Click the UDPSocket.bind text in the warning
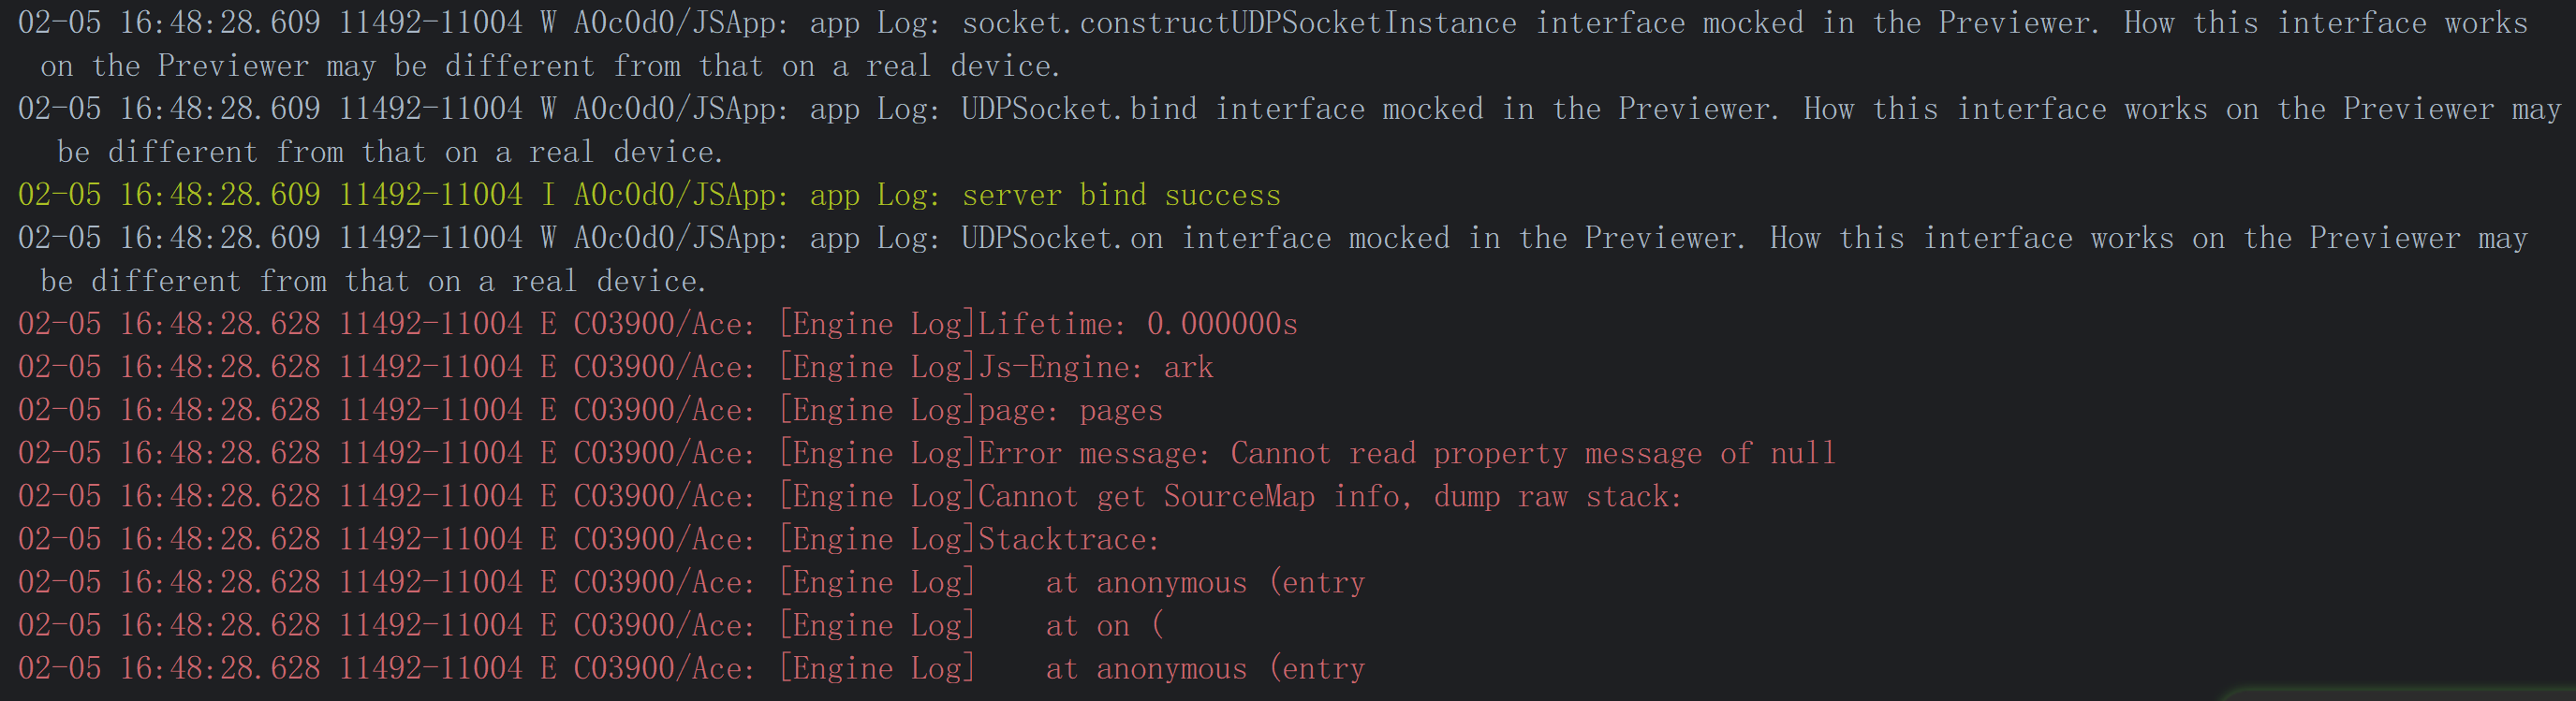This screenshot has height=701, width=2576. pos(1079,109)
